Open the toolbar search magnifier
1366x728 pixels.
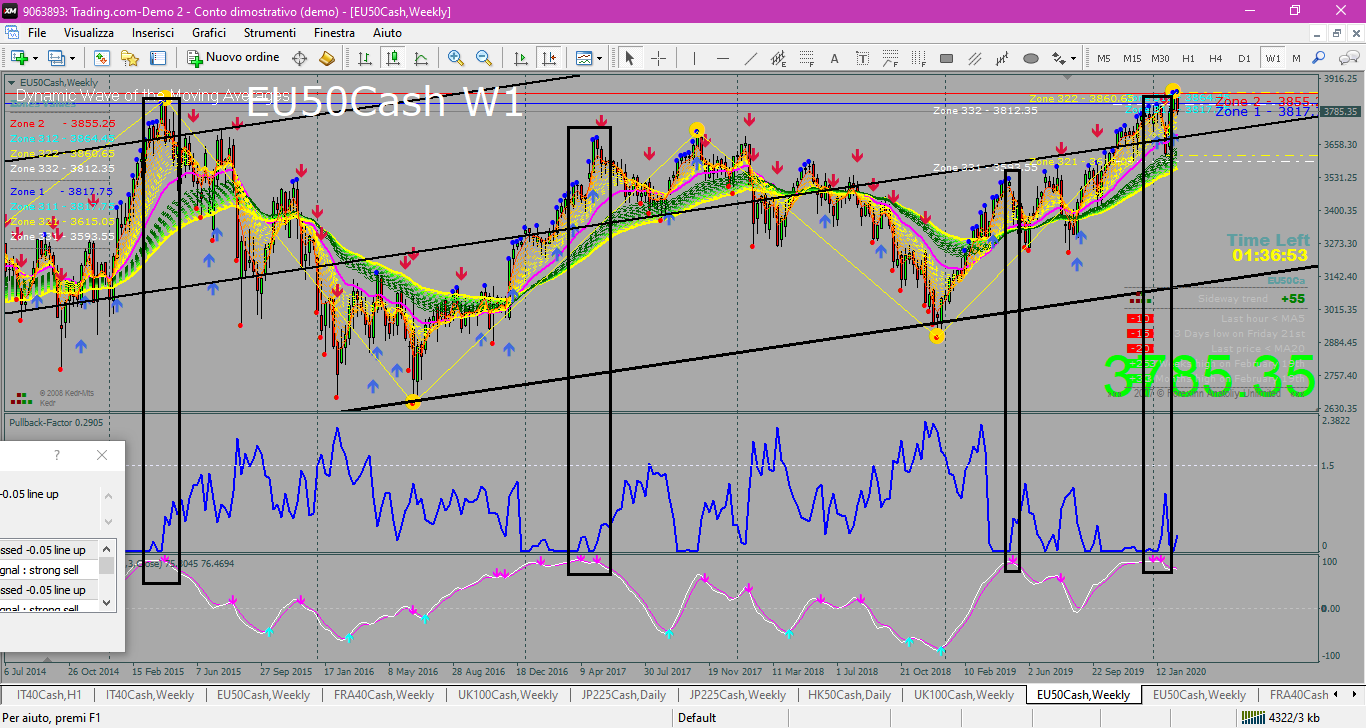tap(1318, 58)
